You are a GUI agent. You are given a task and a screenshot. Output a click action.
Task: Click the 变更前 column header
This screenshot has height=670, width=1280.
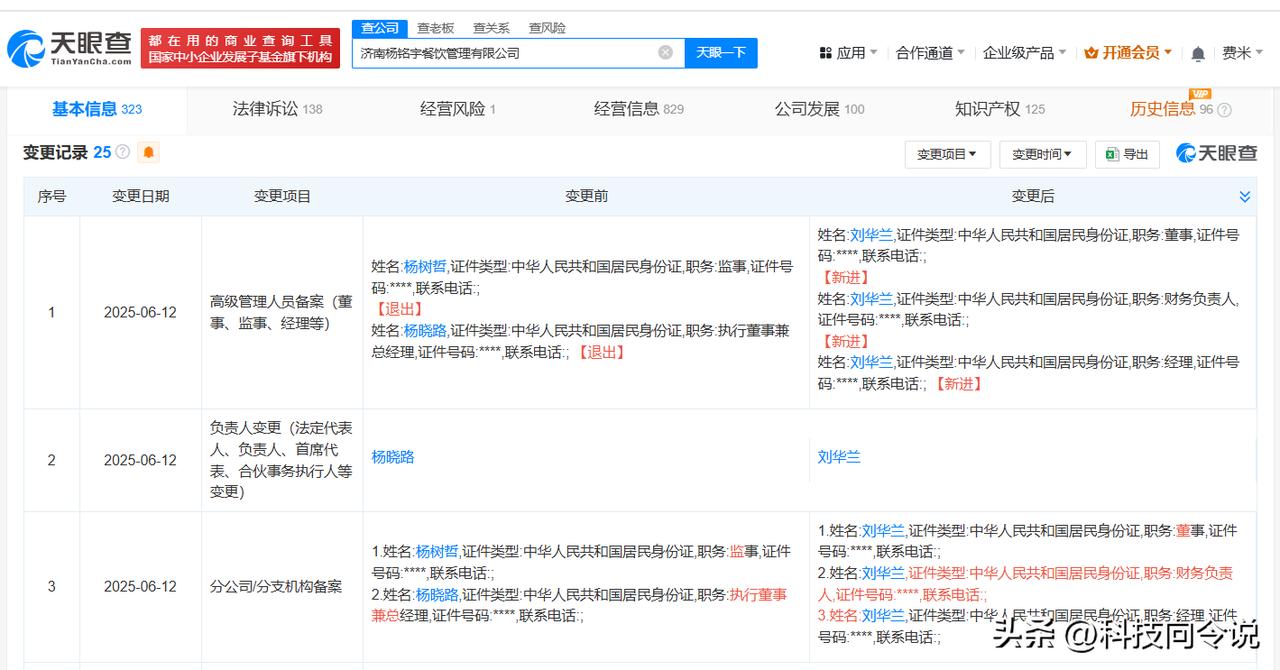(x=586, y=197)
